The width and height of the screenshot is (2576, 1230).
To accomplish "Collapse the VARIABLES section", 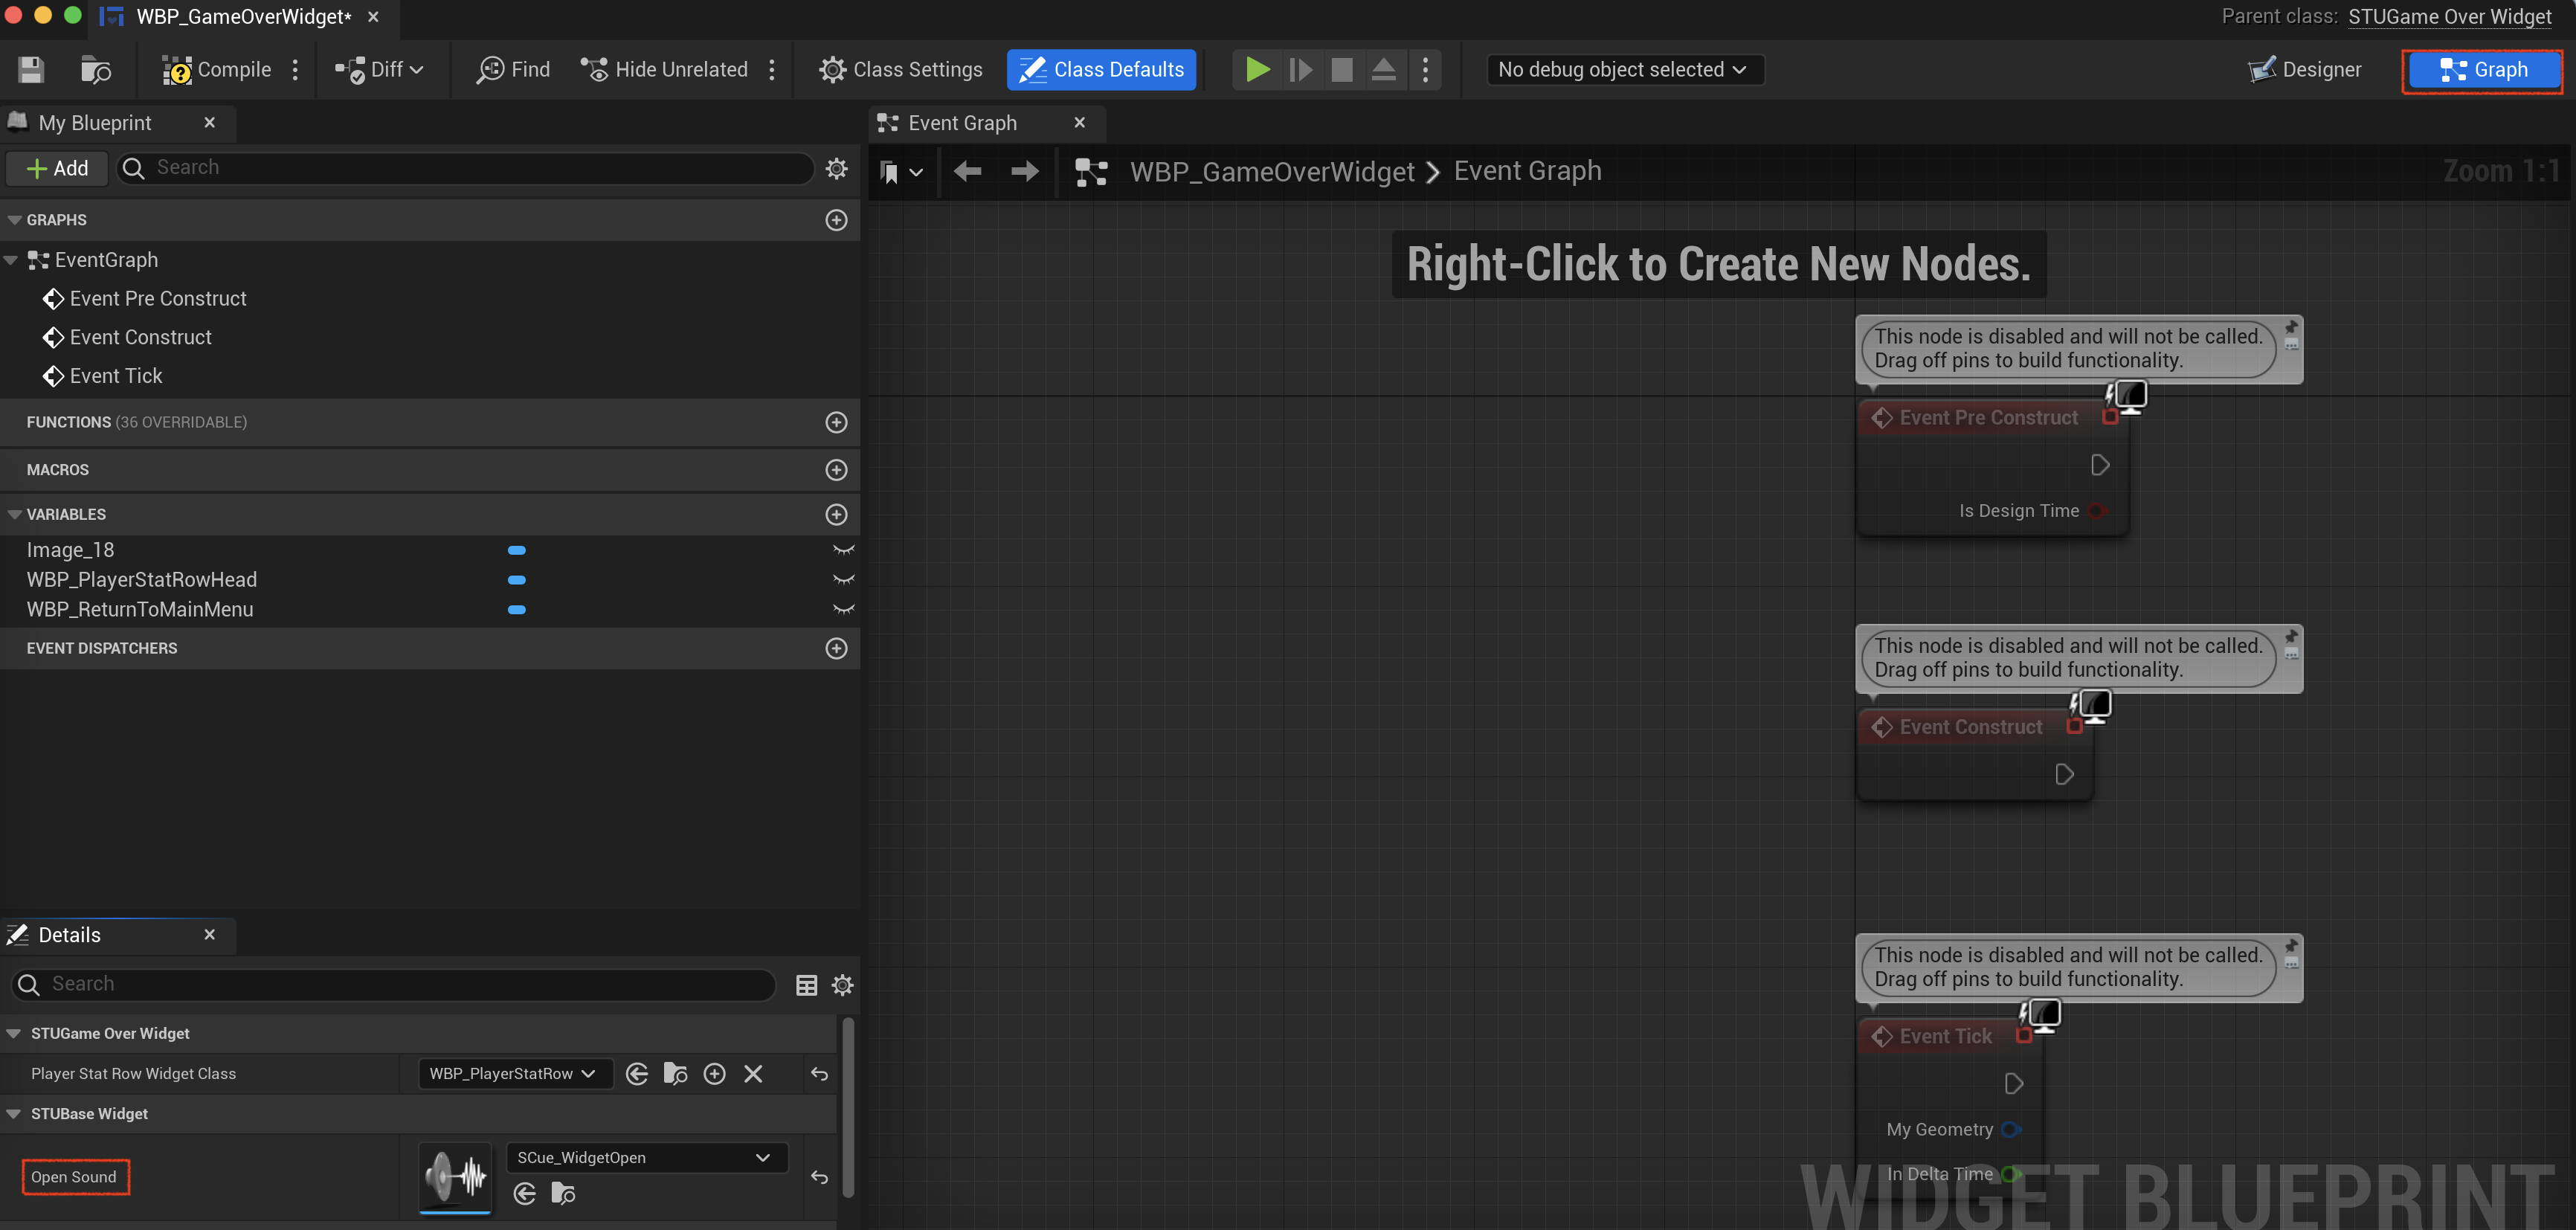I will pos(14,514).
